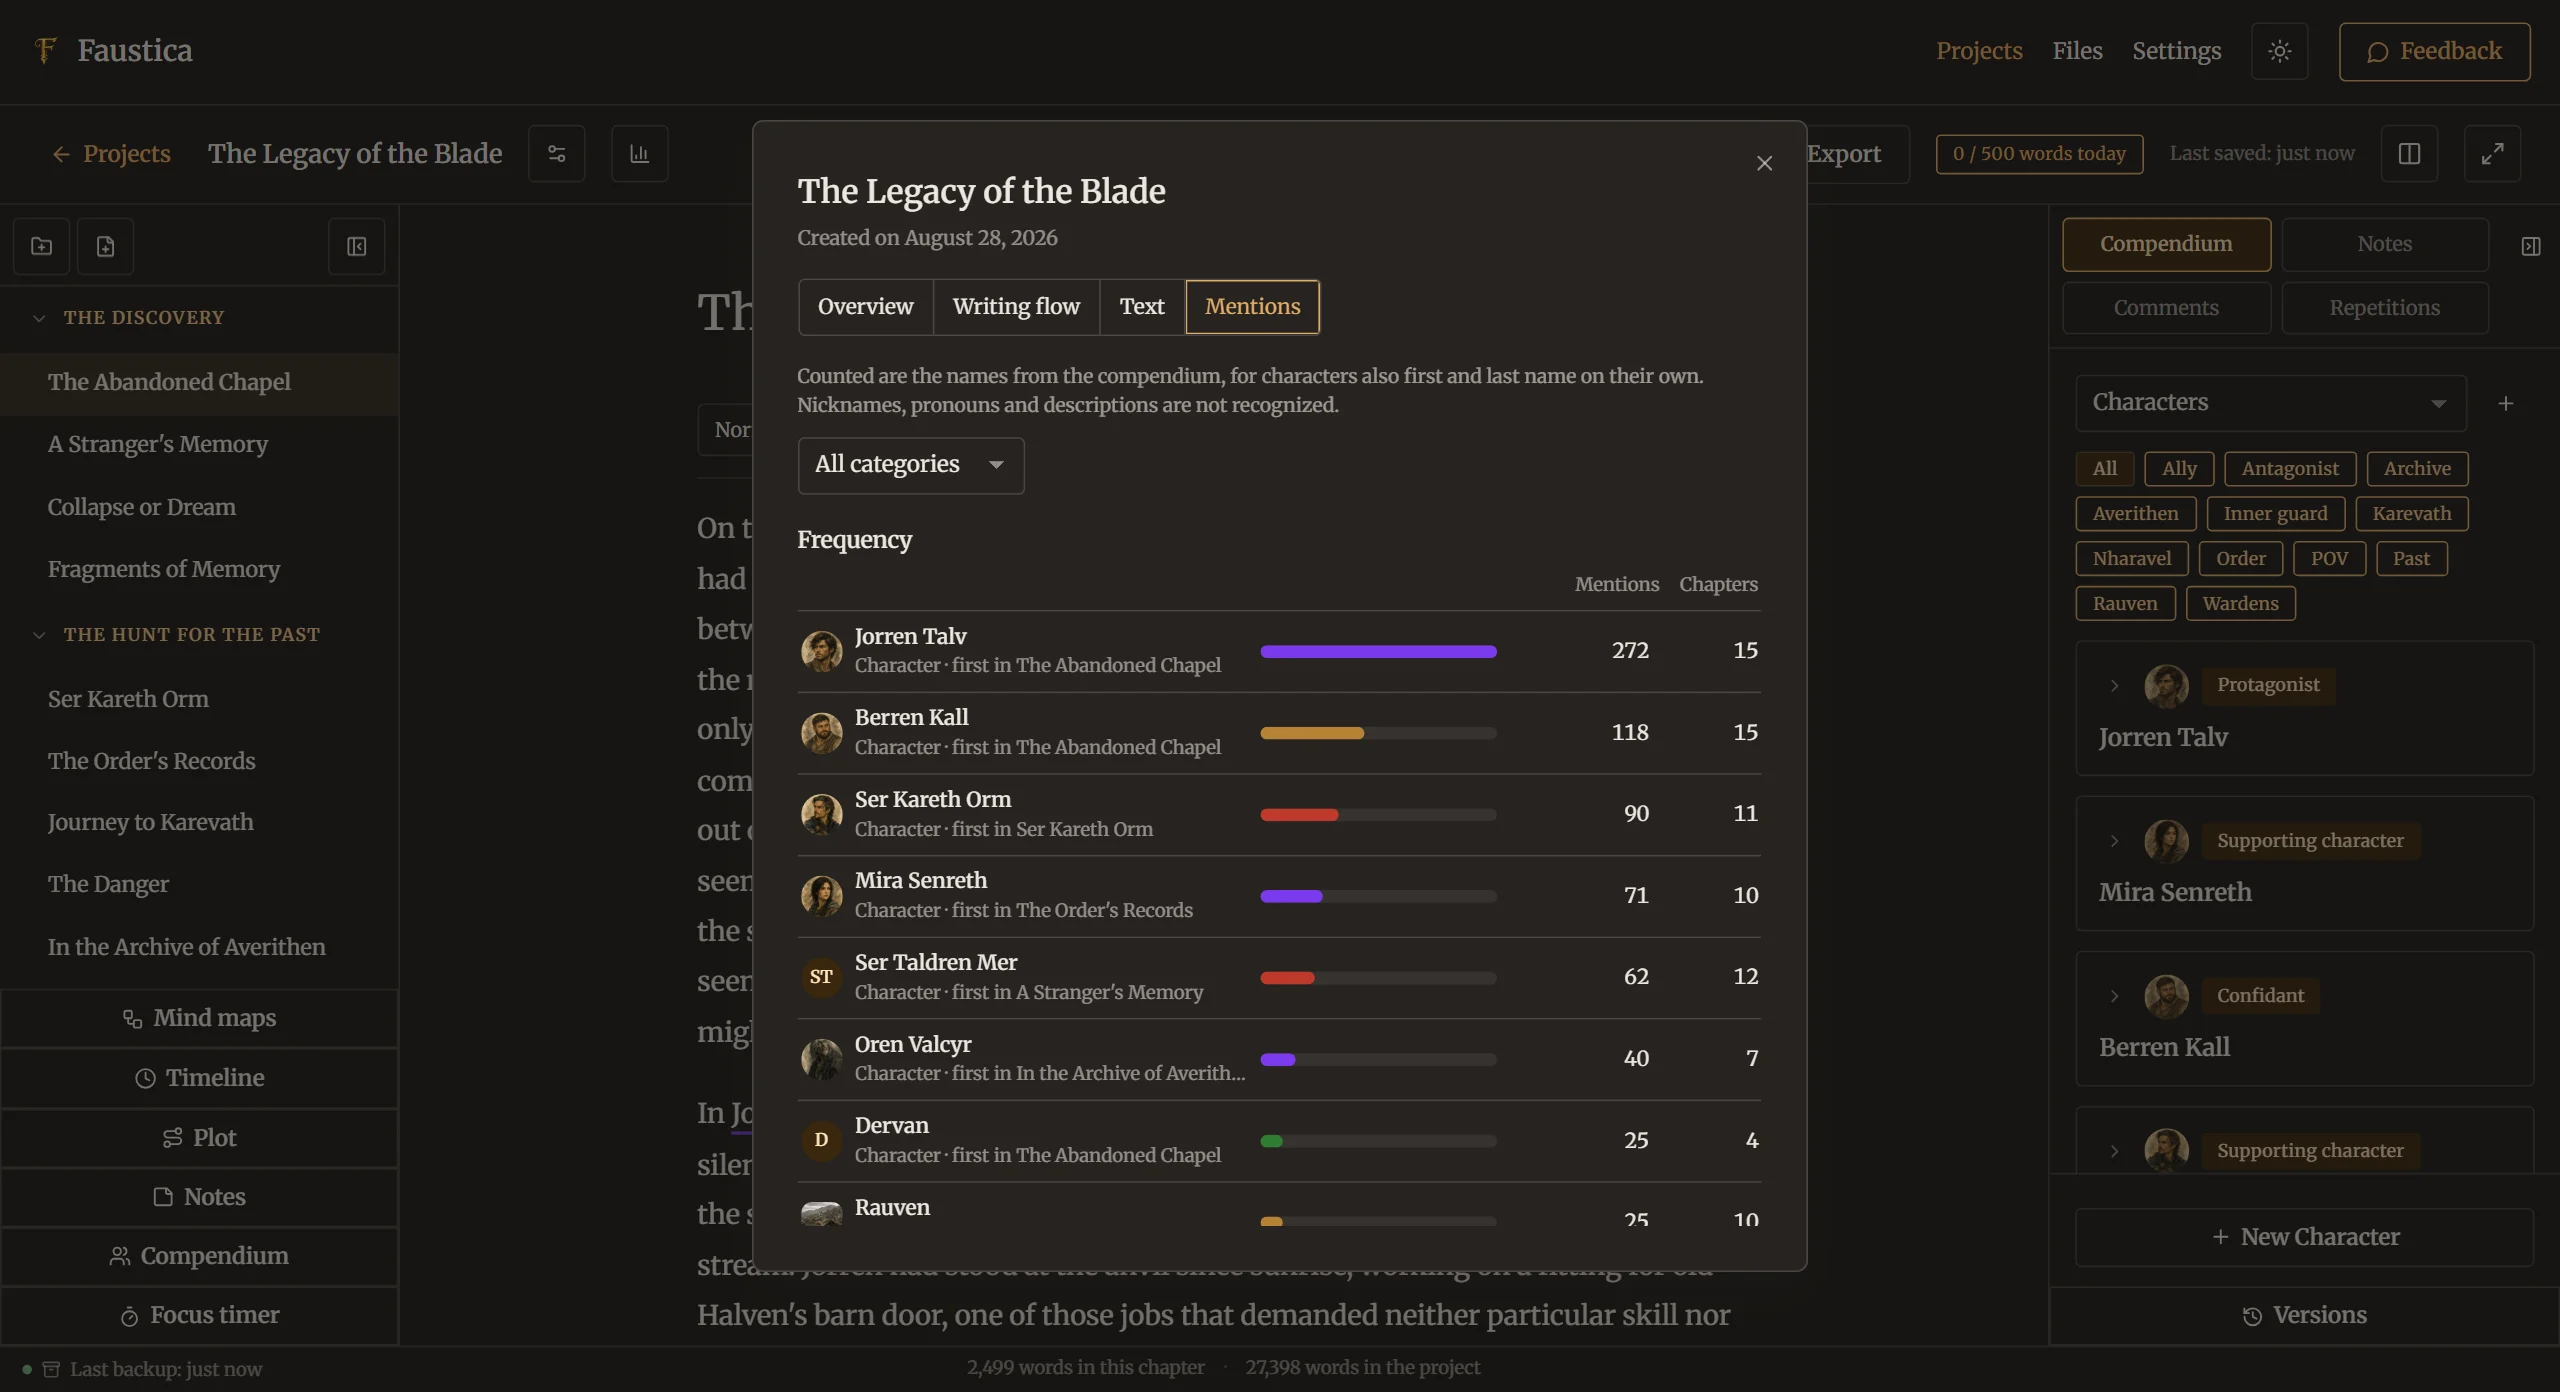
Task: Switch to the Text tab
Action: tap(1142, 307)
